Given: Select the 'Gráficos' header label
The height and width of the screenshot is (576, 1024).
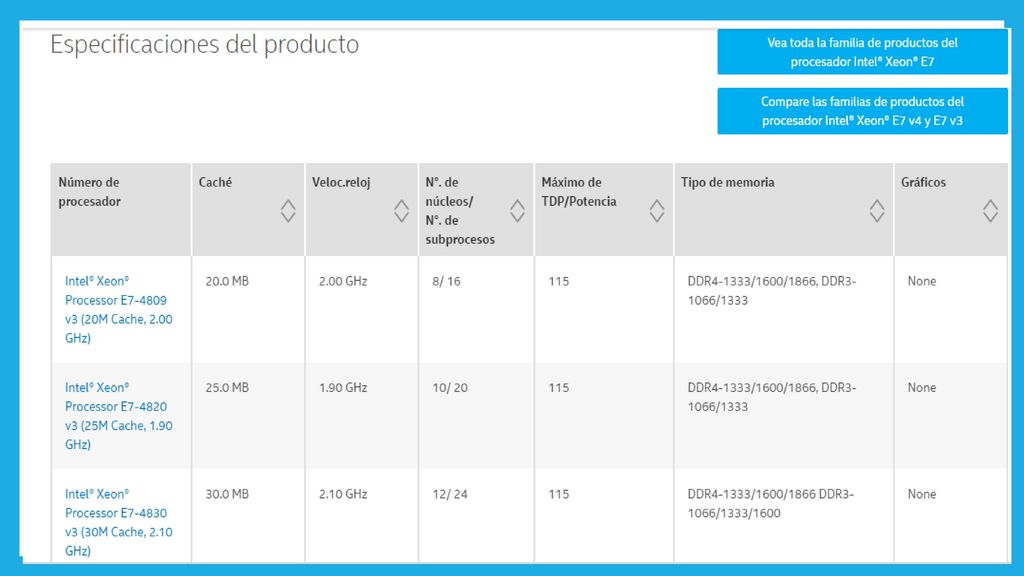Looking at the screenshot, I should tap(923, 182).
